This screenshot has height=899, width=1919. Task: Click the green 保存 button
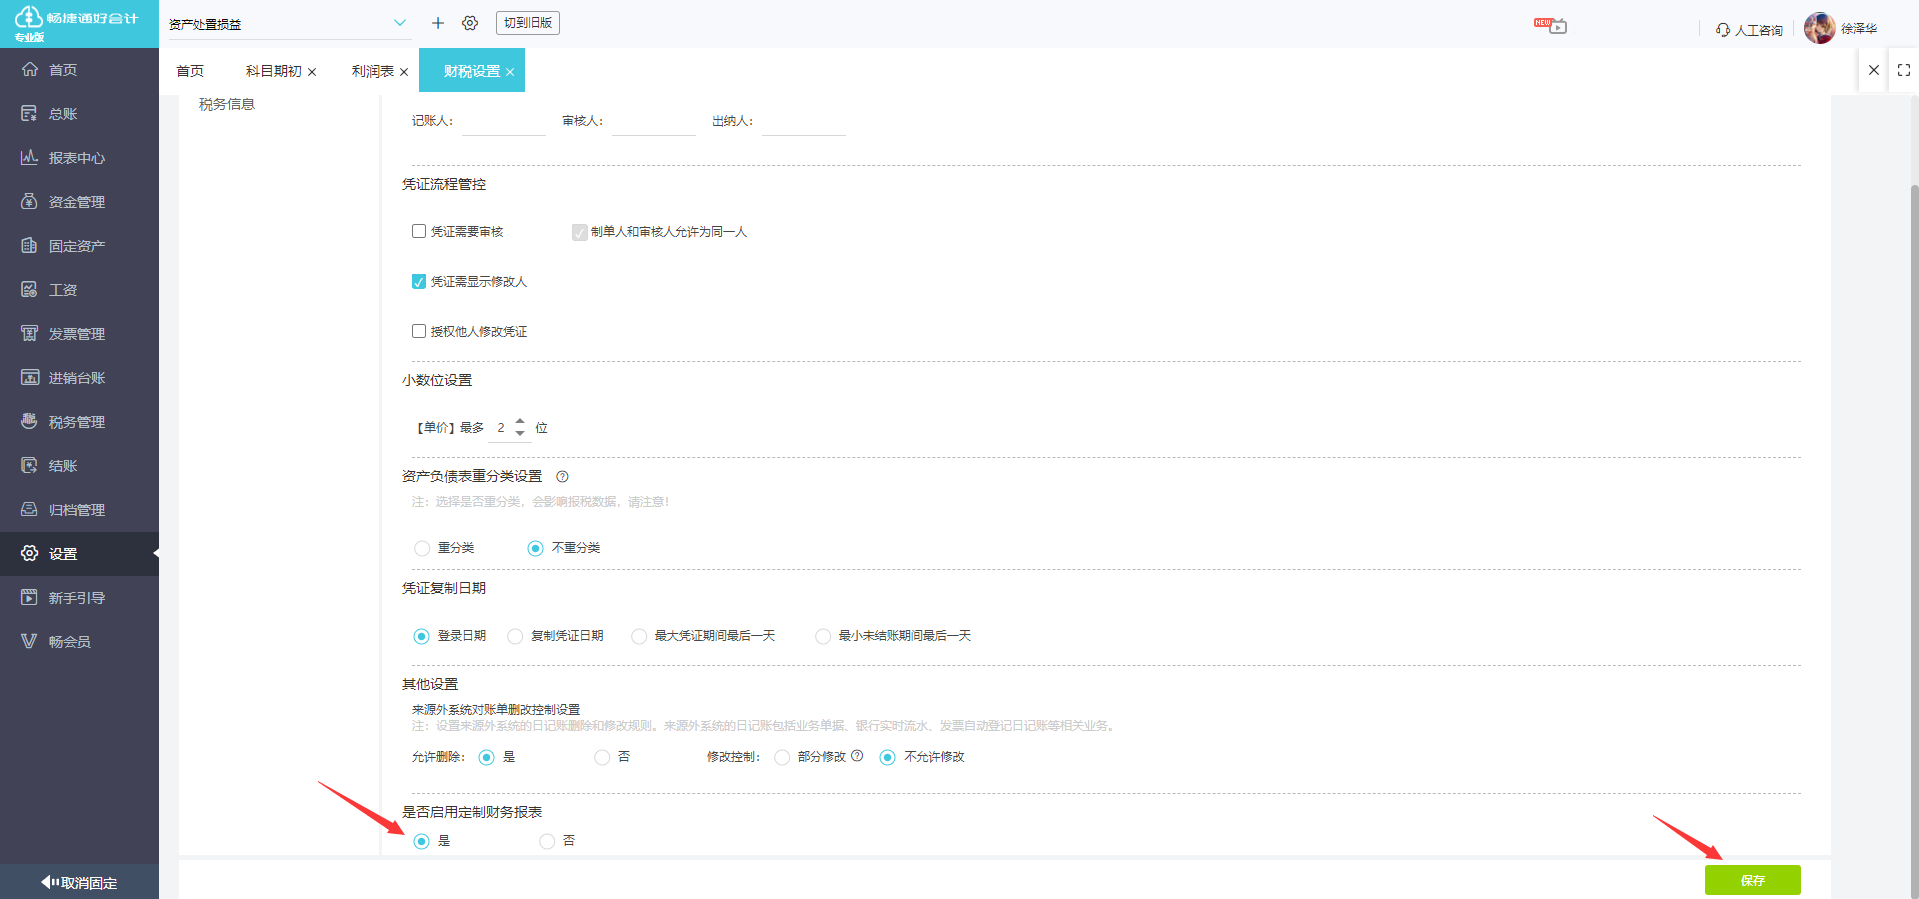tap(1752, 880)
